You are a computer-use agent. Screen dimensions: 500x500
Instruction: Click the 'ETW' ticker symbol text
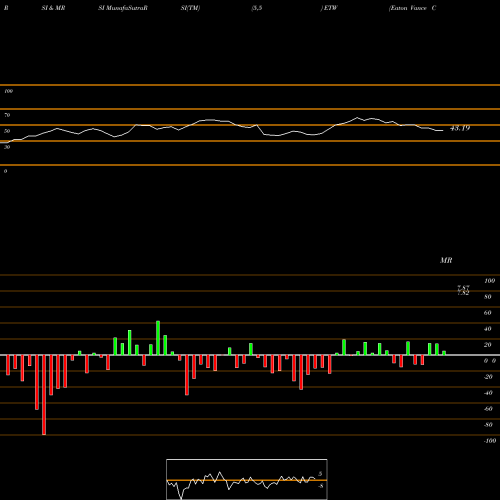tap(330, 8)
